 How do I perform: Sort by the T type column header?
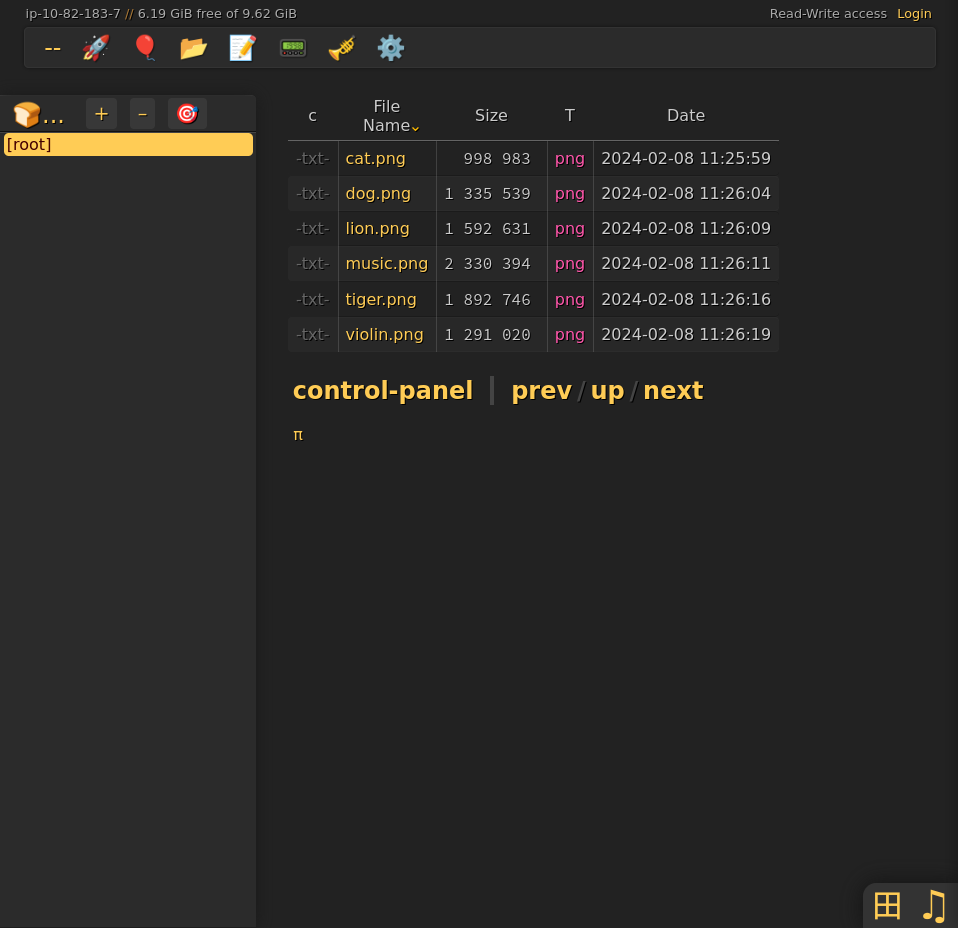569,115
